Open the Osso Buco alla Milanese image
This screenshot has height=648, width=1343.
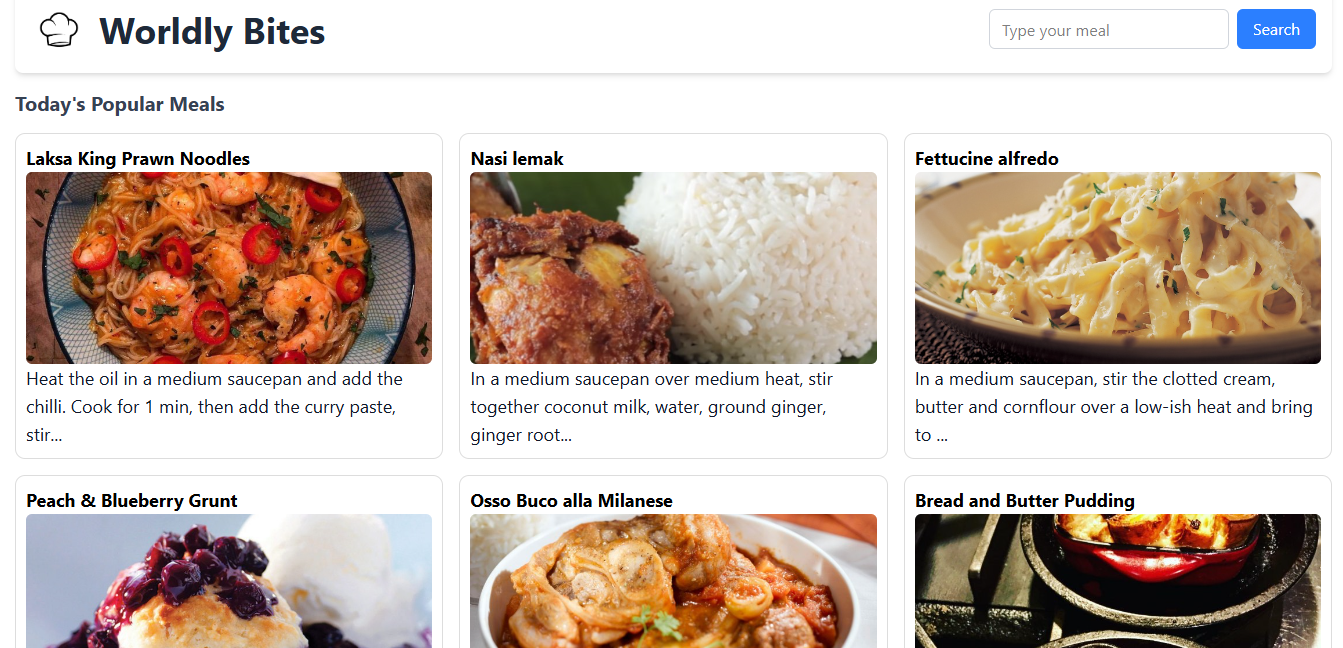click(673, 582)
